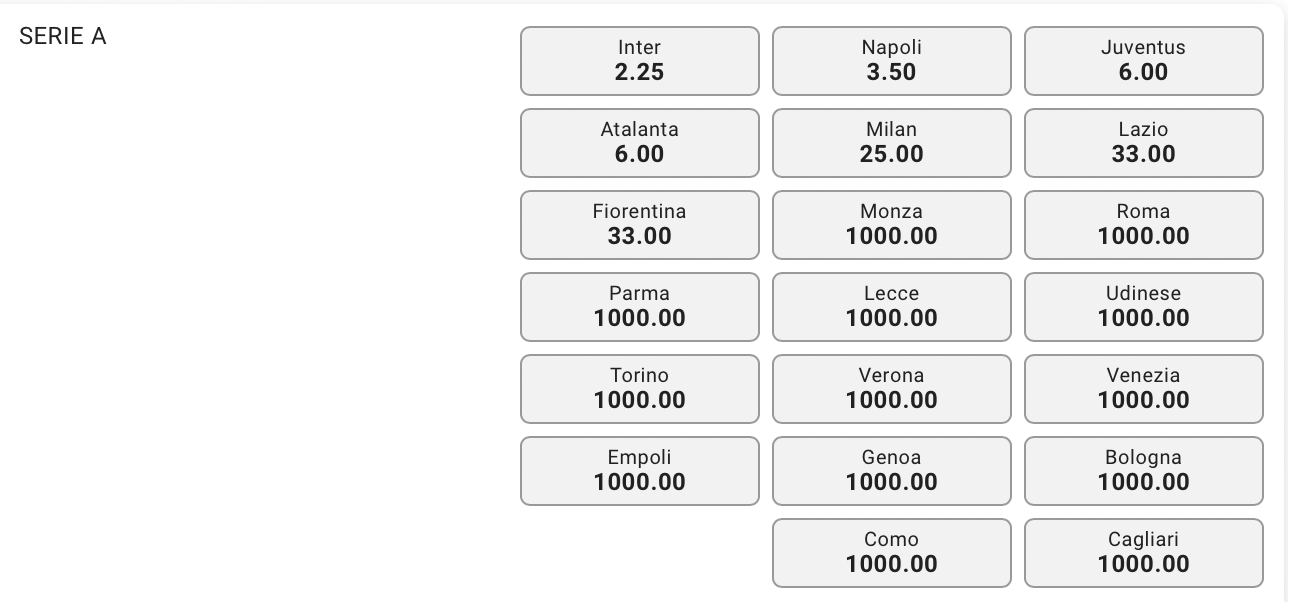Select Venezia at 1000.00 odds
The height and width of the screenshot is (602, 1292).
tap(1144, 389)
